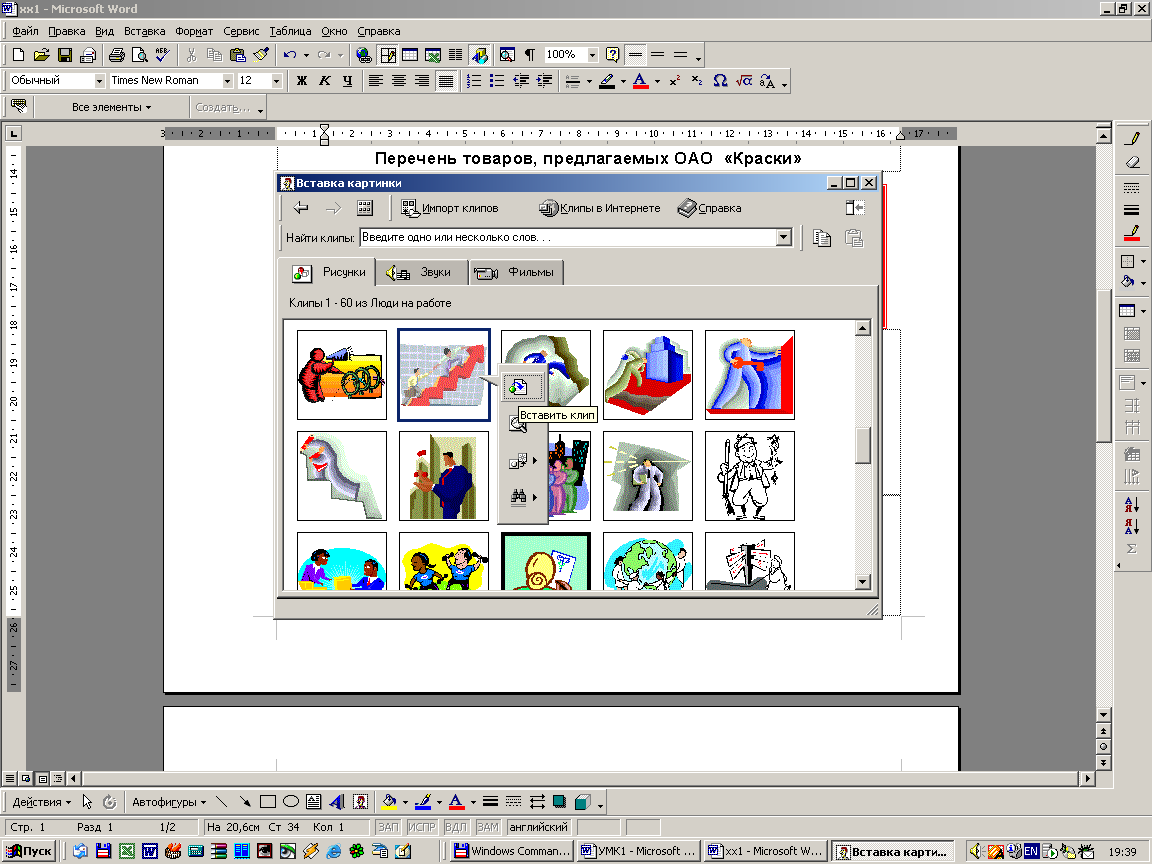This screenshot has height=864, width=1152.
Task: Click the font color A icon in formatting toolbar
Action: point(641,81)
